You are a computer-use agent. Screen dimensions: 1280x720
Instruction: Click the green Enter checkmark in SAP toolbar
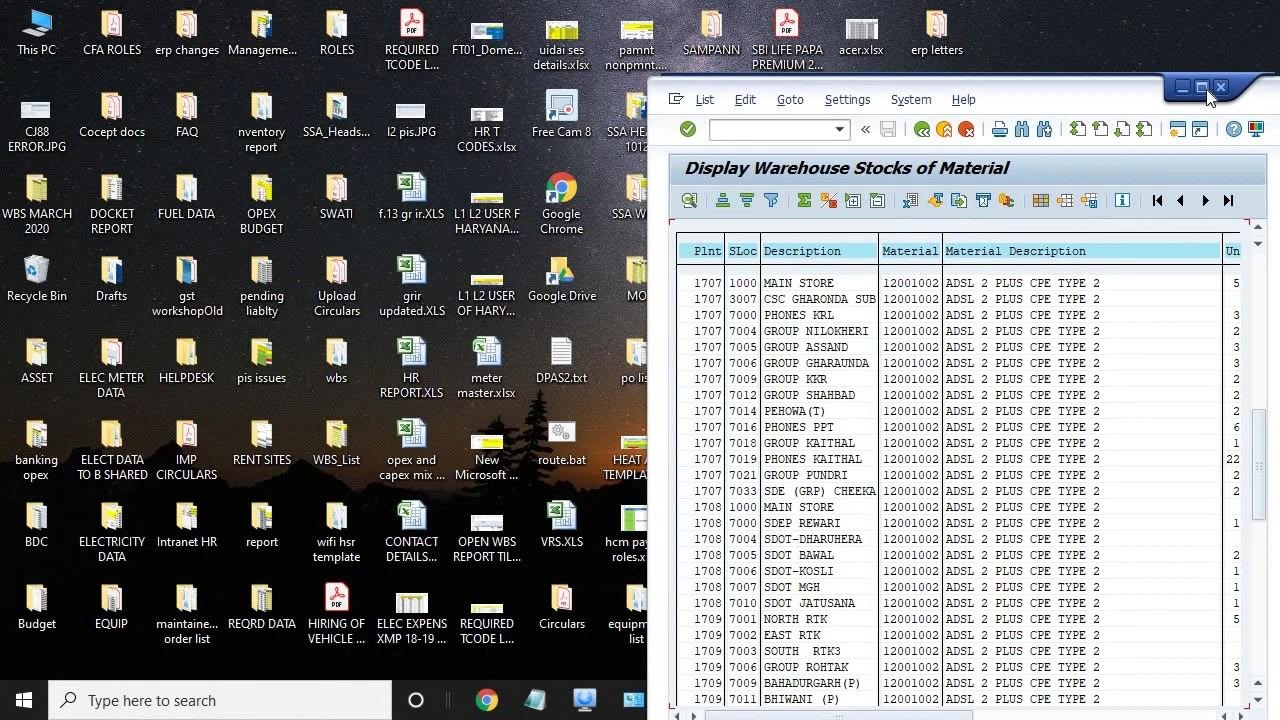click(x=687, y=129)
